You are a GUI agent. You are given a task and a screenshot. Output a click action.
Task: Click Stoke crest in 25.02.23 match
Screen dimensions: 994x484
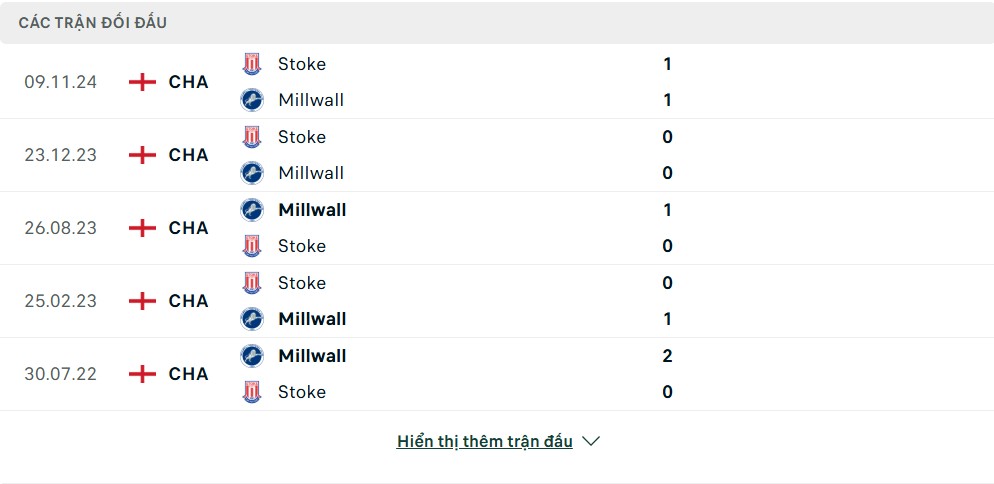pyautogui.click(x=252, y=283)
